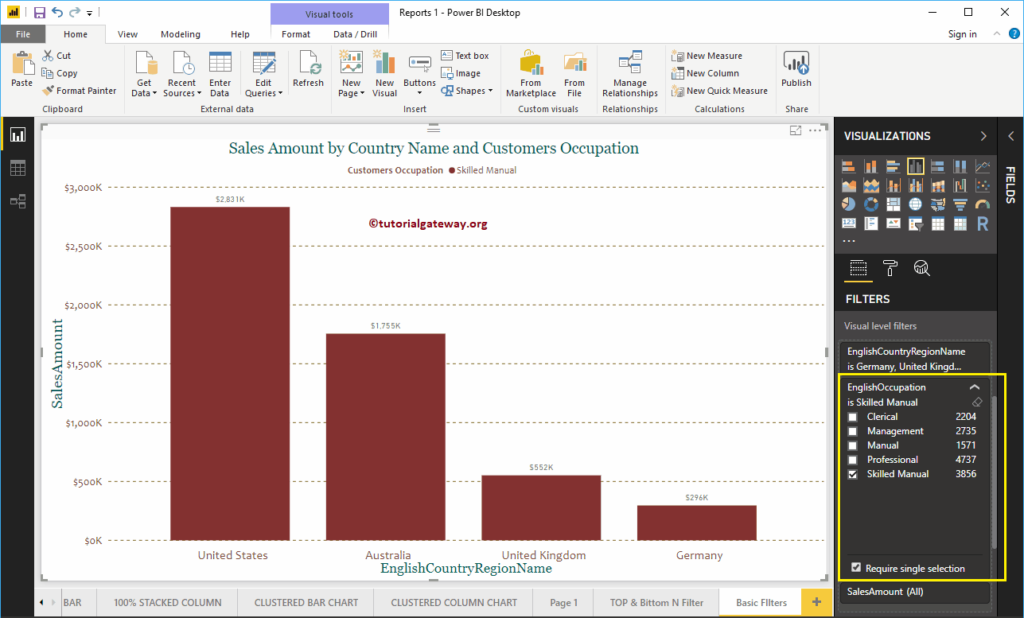Viewport: 1024px width, 618px height.
Task: Open the Modeling ribbon tab
Action: (180, 34)
